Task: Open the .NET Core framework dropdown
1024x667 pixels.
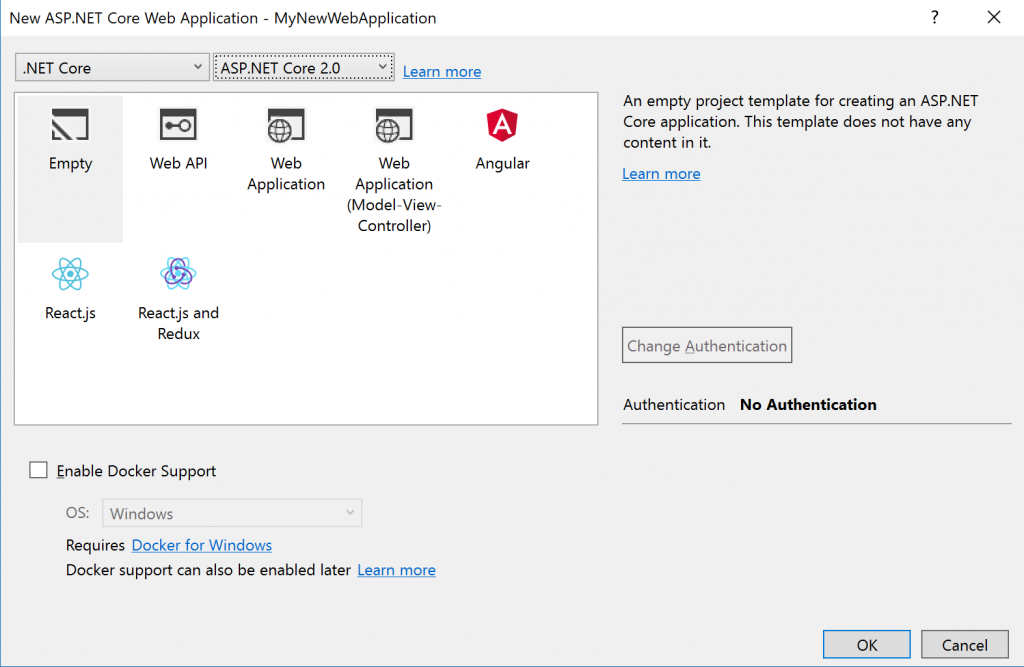Action: (111, 66)
